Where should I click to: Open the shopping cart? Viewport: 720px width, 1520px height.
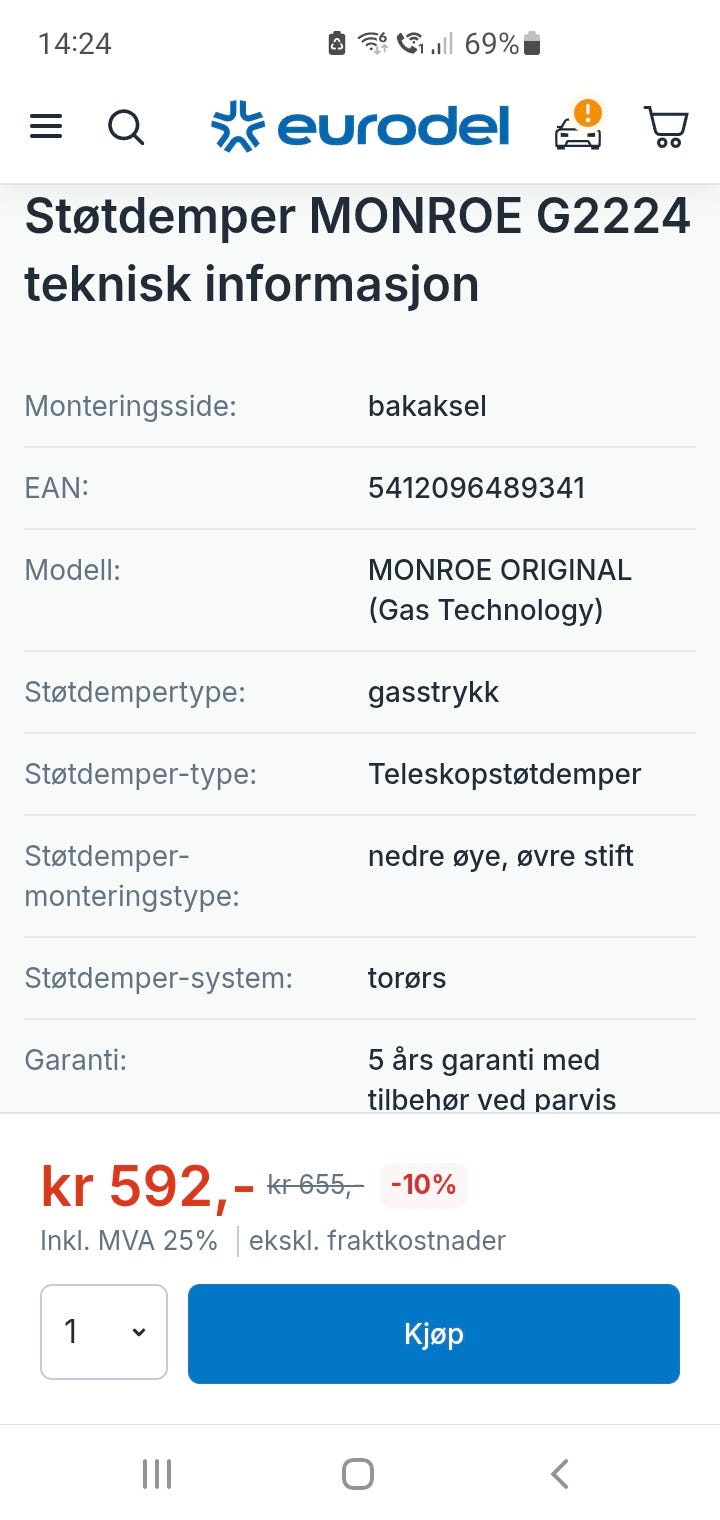point(666,127)
